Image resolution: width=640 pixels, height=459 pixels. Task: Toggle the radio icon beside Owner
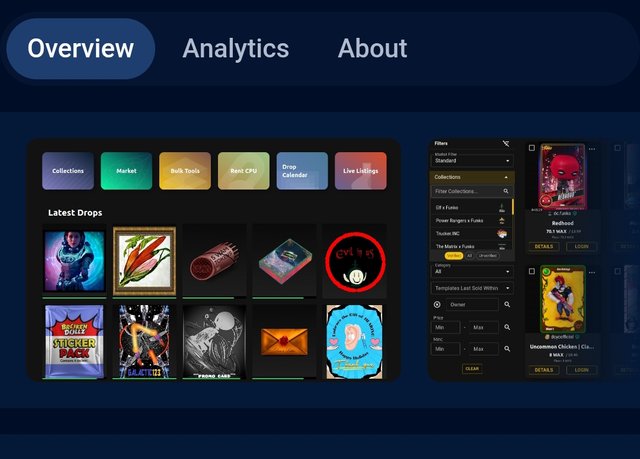coord(437,305)
